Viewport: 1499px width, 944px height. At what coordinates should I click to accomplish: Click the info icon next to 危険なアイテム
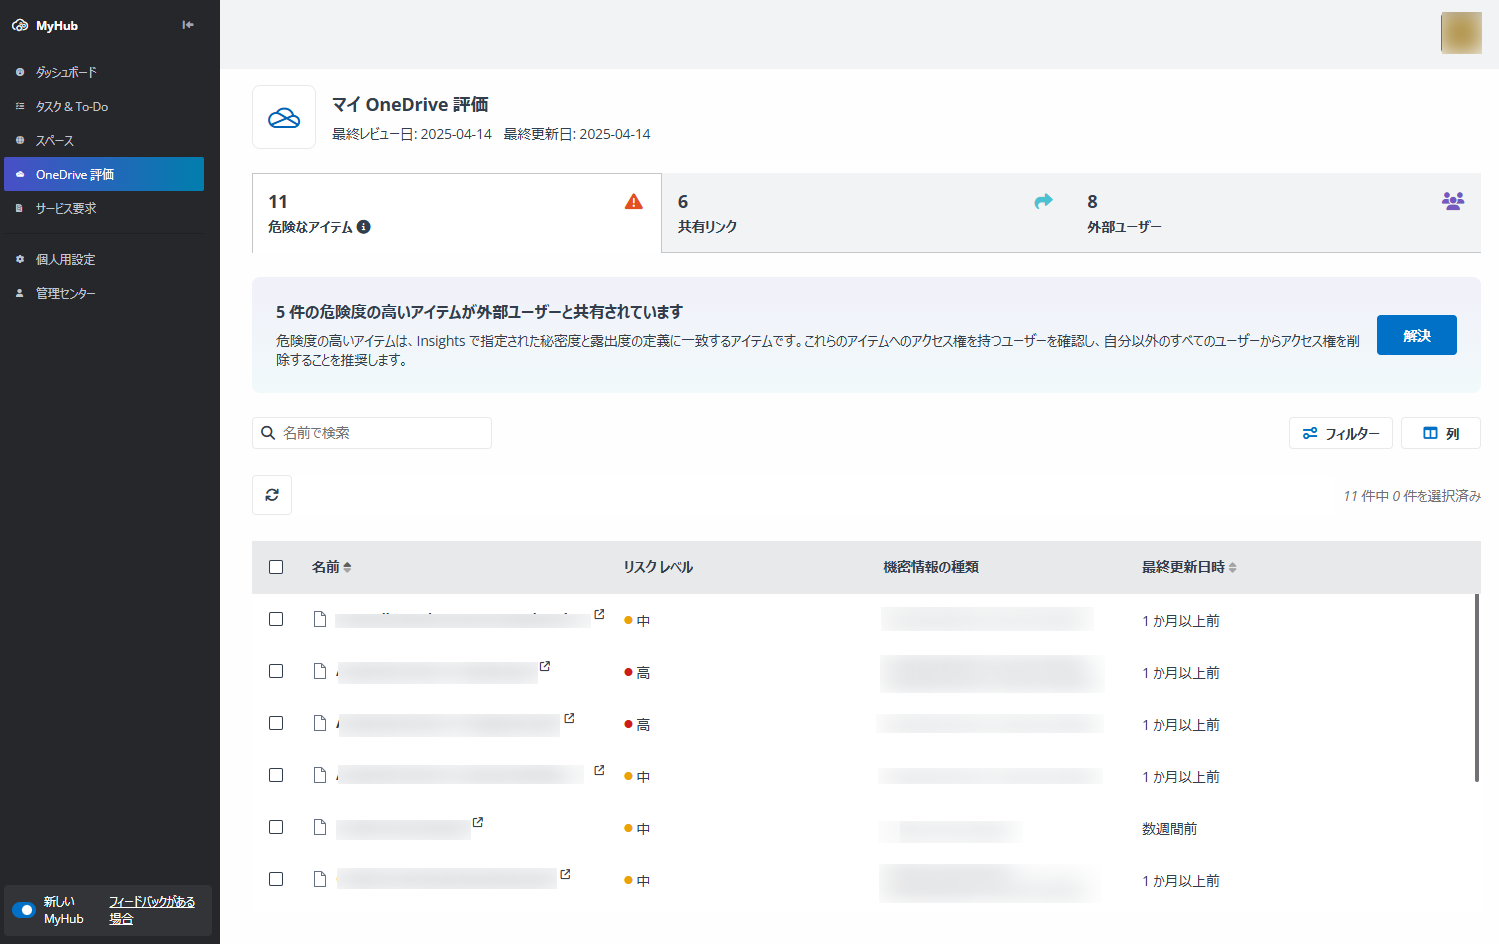coord(364,227)
